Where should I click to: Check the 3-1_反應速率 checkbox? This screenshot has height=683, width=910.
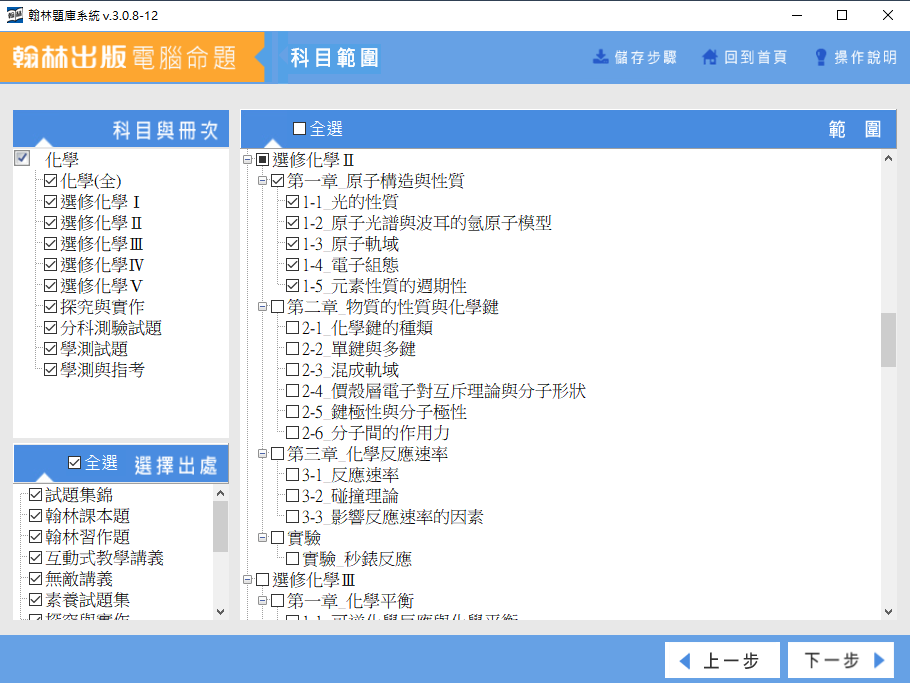pyautogui.click(x=292, y=475)
